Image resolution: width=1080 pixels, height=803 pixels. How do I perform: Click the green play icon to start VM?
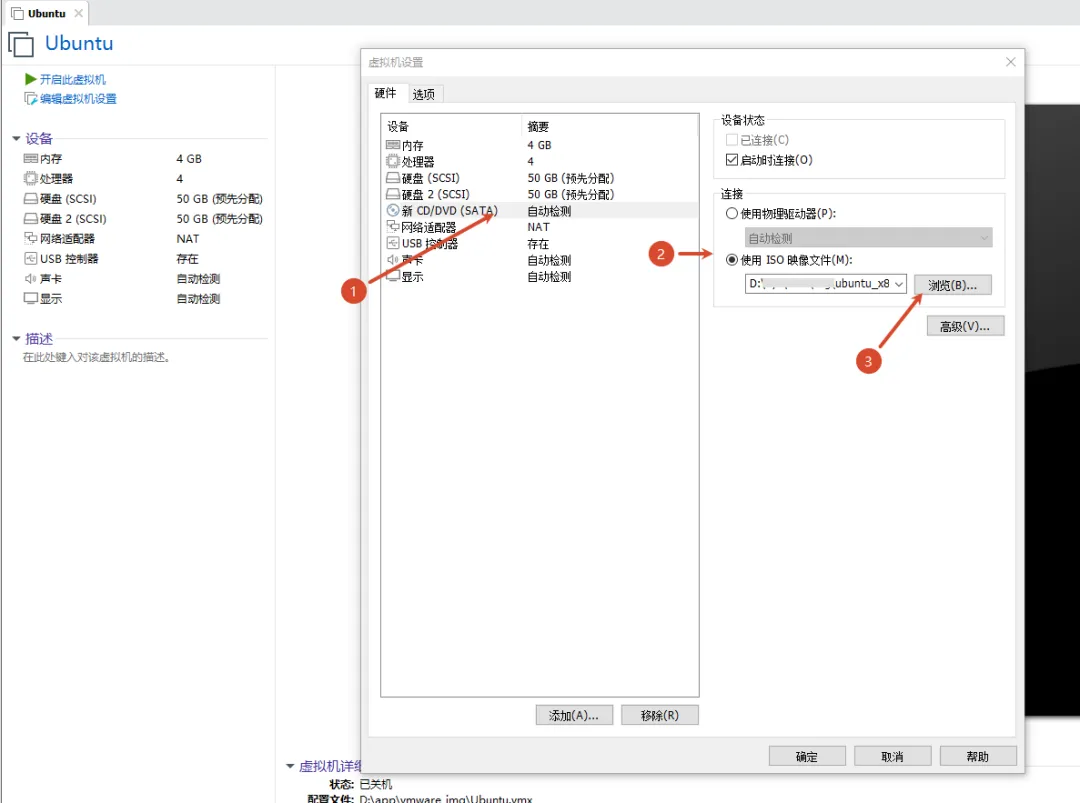click(x=30, y=79)
